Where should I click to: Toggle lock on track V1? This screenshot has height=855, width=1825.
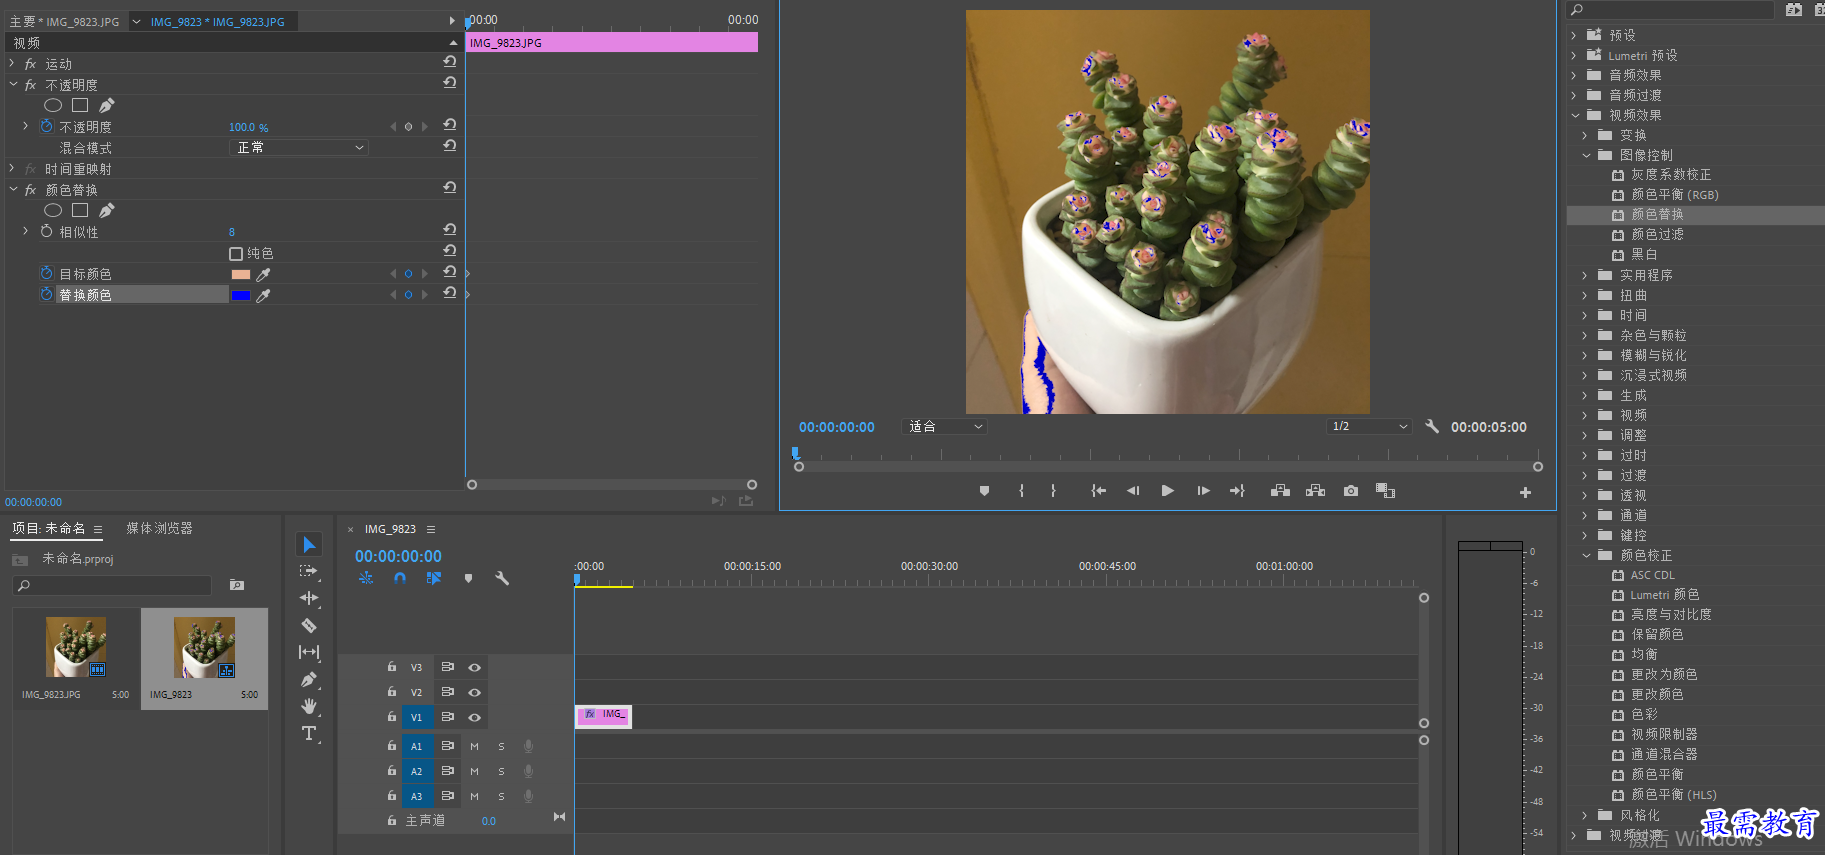pos(392,716)
